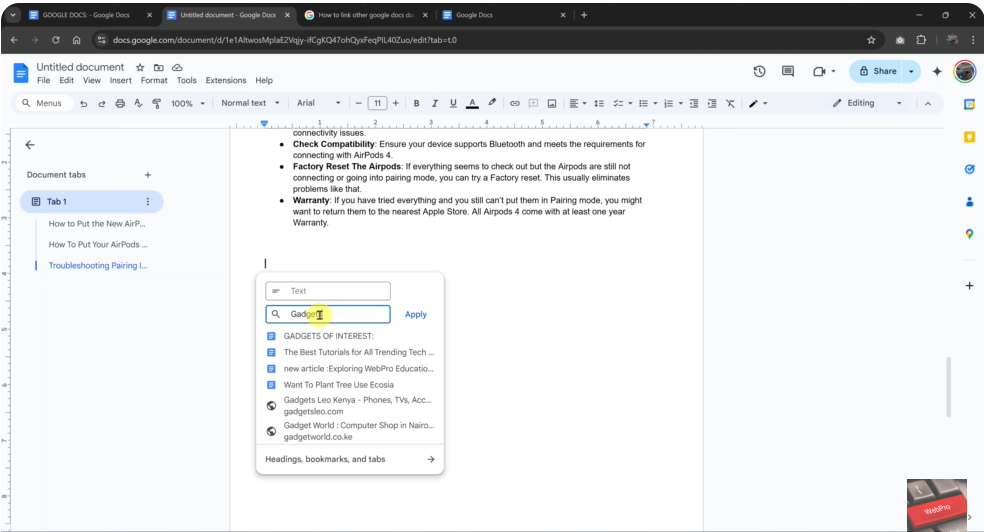984x532 pixels.
Task: Select the gadgetsleo.com web result
Action: [x=350, y=406]
